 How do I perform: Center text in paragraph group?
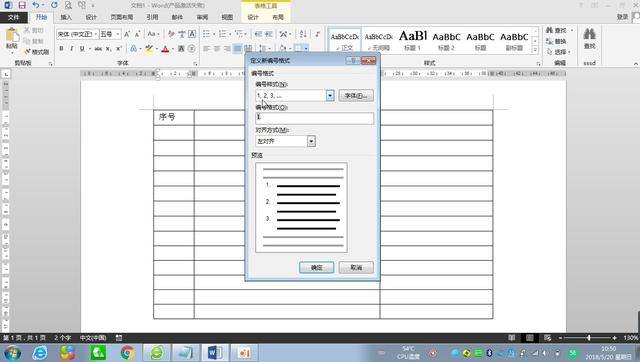point(217,49)
